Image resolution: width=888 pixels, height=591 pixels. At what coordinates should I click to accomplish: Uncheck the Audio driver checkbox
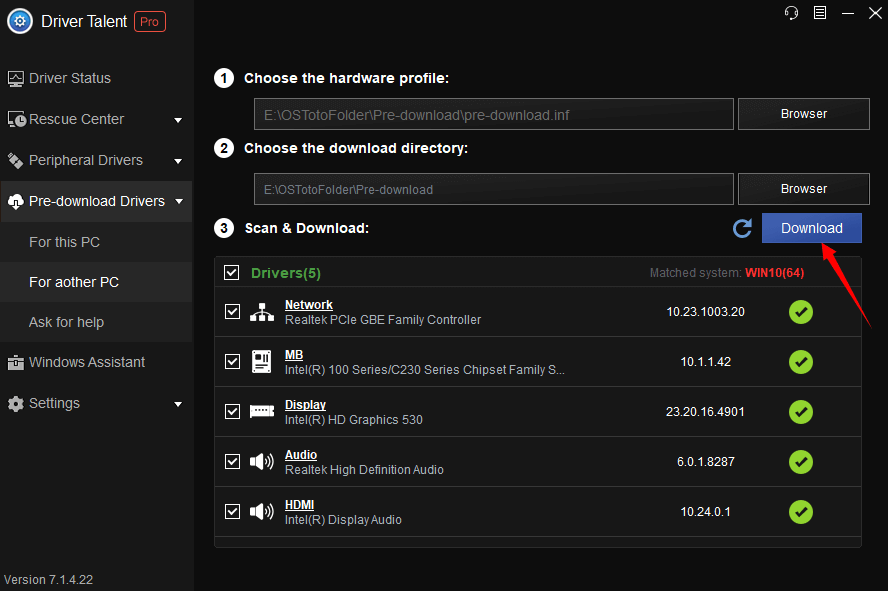pyautogui.click(x=232, y=462)
